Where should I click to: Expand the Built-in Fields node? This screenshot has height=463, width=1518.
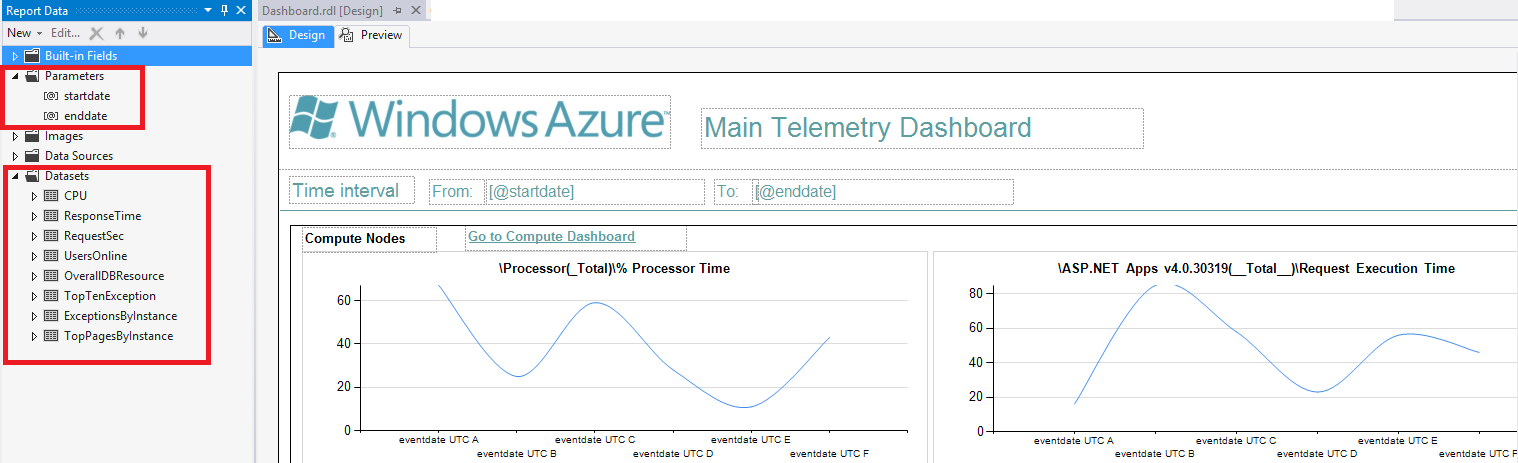15,56
